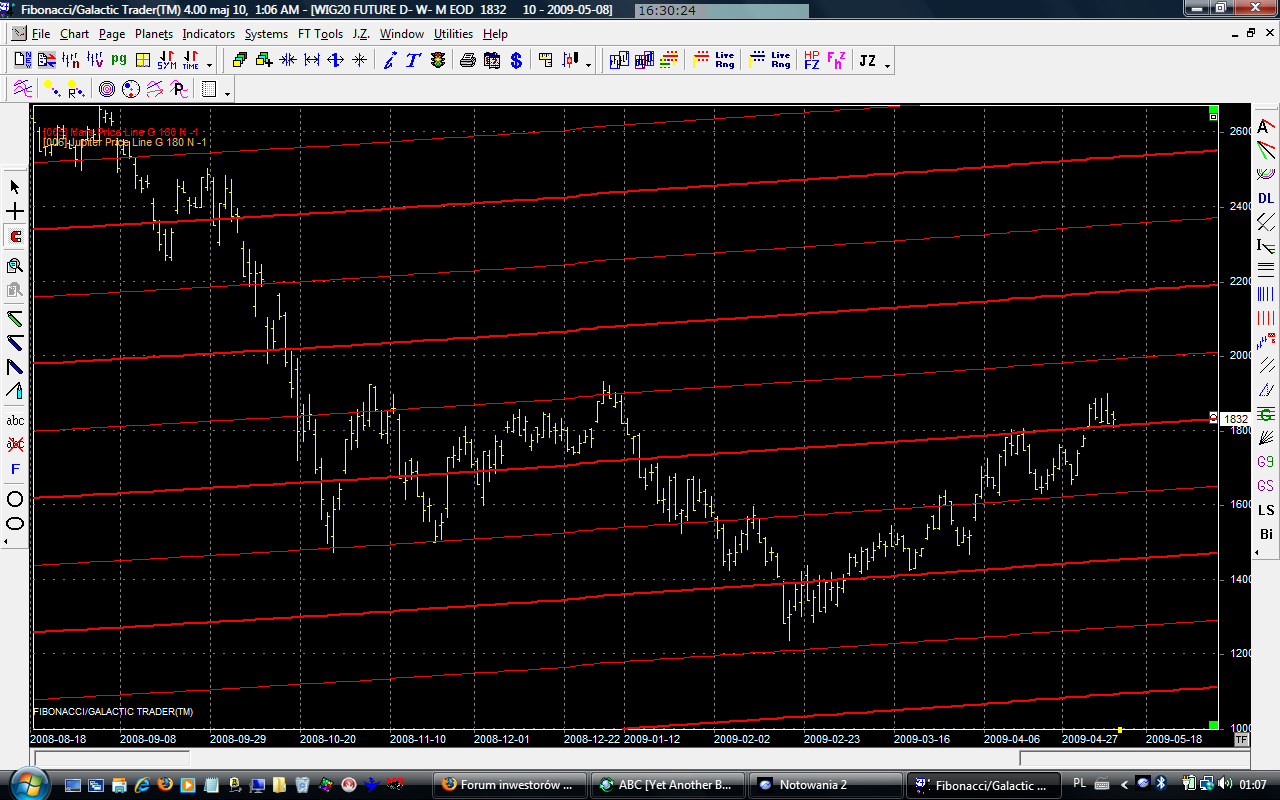Select the G9 tool in right sidebar
This screenshot has width=1280, height=800.
[1266, 462]
